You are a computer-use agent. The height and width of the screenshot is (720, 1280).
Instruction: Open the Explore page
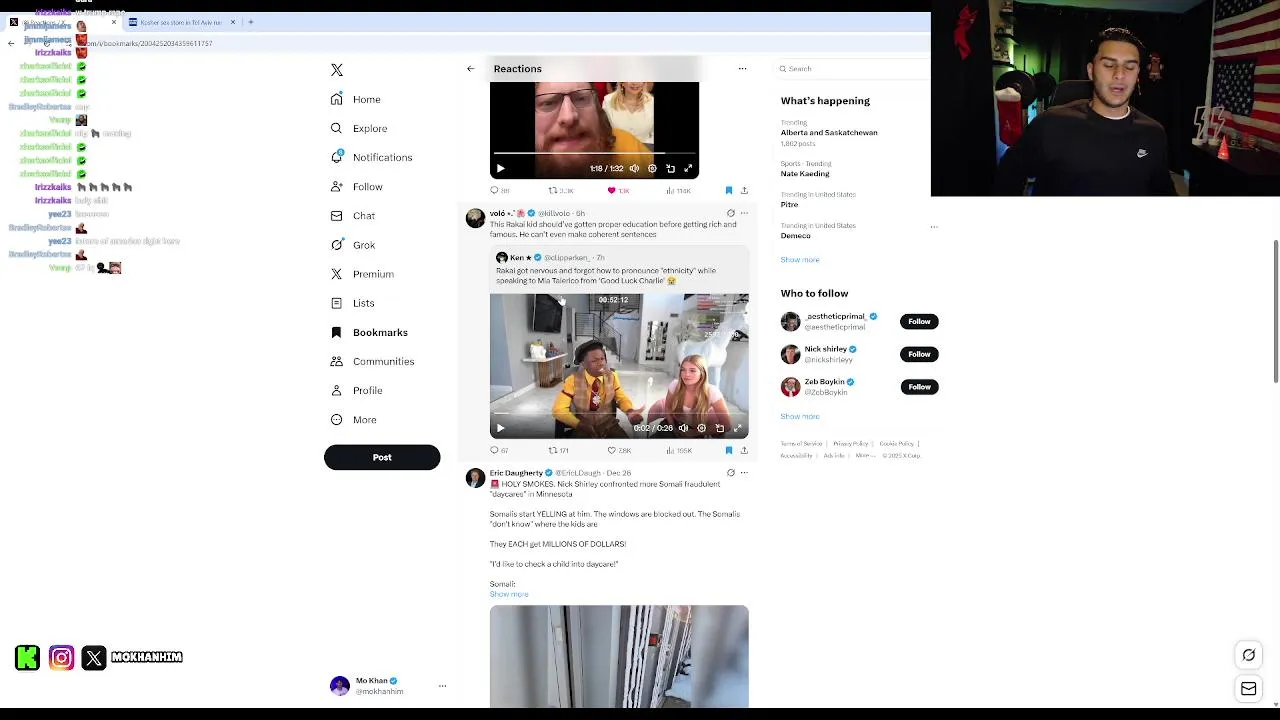[359, 128]
